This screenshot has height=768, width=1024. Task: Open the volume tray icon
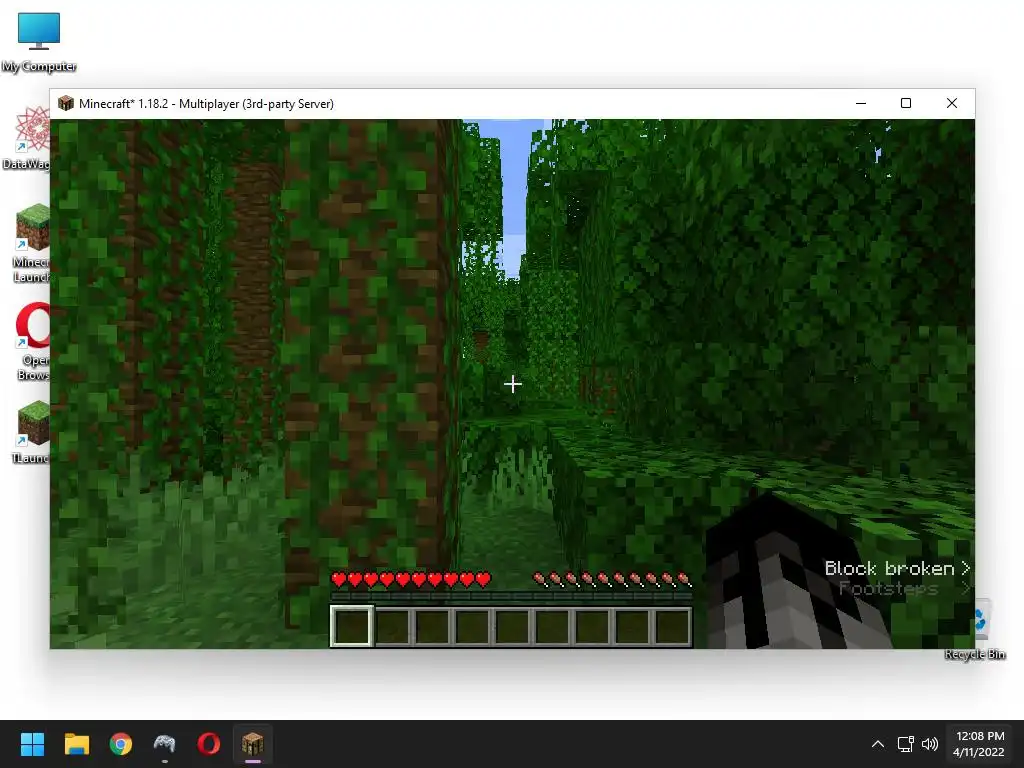point(930,744)
